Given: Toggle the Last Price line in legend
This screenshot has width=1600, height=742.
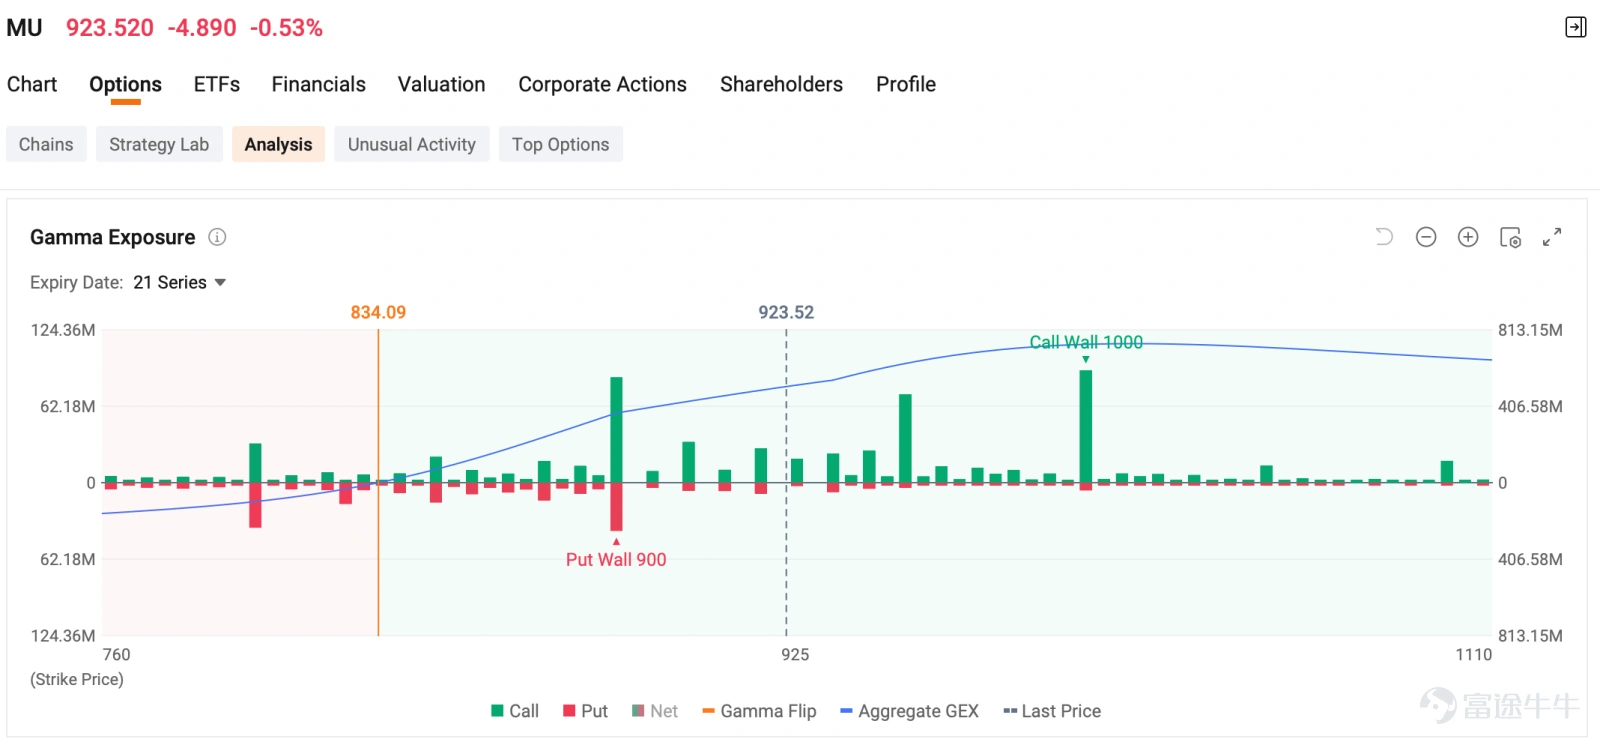Looking at the screenshot, I should tap(1052, 711).
